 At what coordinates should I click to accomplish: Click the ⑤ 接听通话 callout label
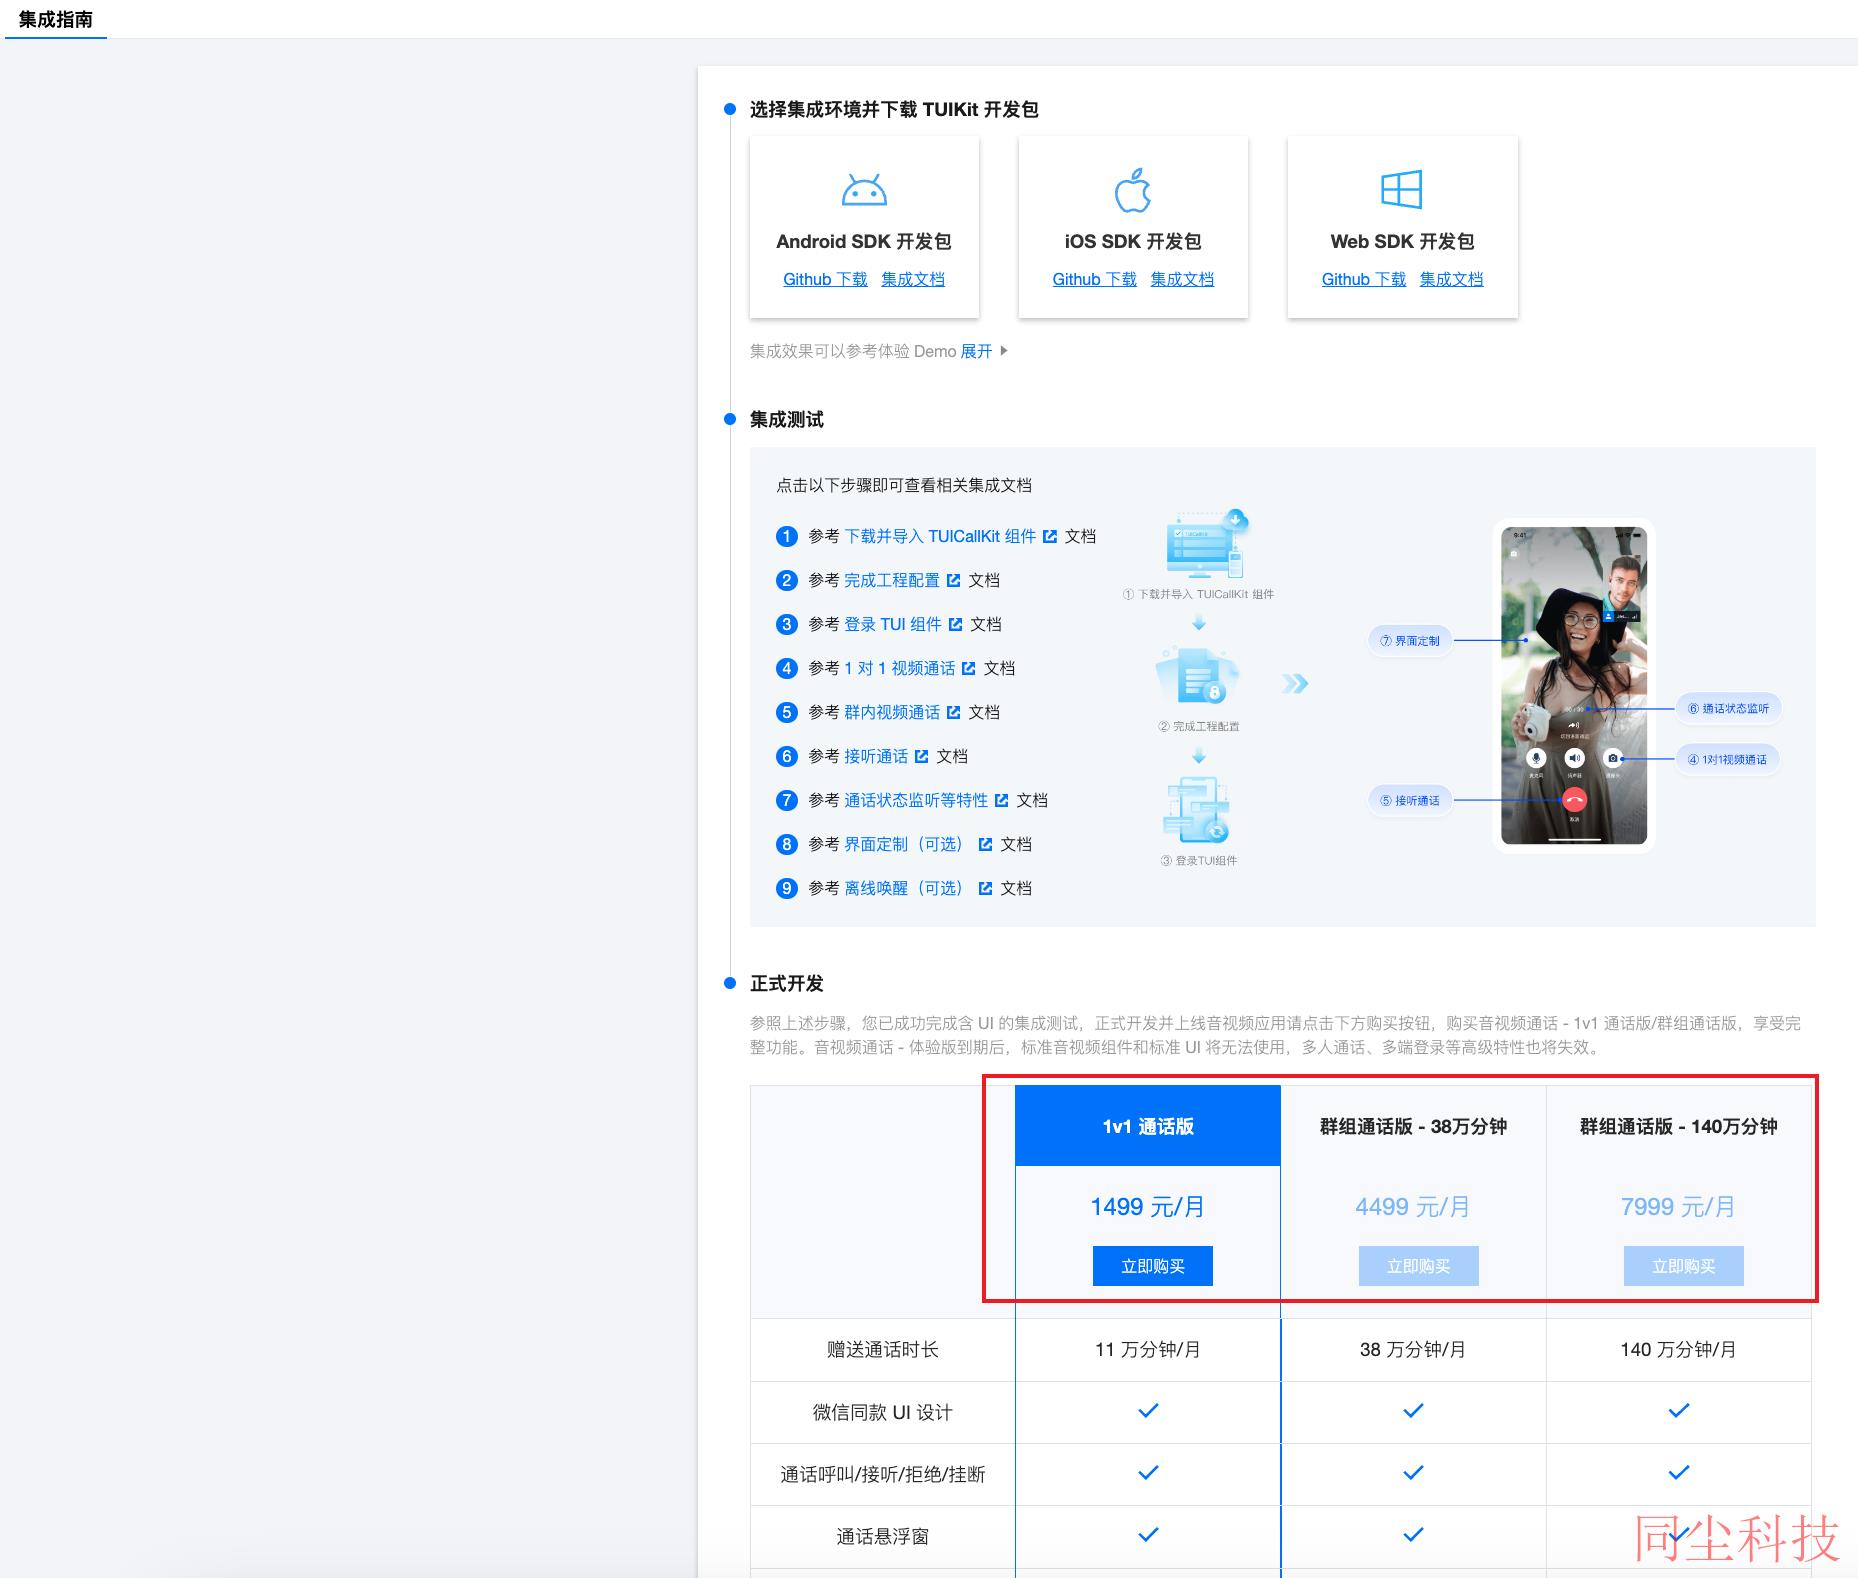(x=1410, y=800)
